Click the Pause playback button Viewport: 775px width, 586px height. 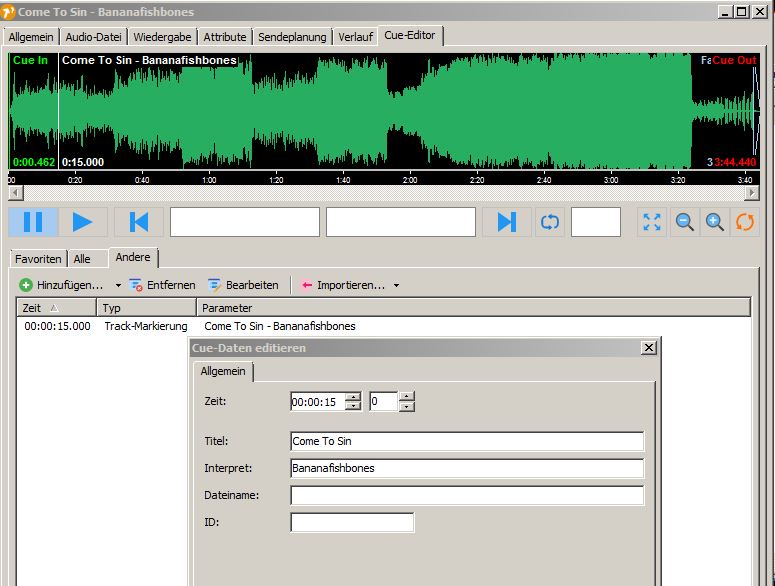pos(33,222)
